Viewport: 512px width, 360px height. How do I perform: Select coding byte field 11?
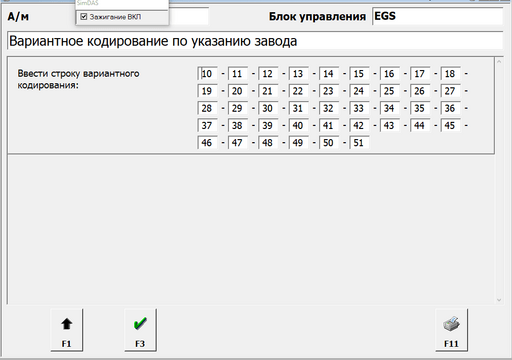coord(238,74)
